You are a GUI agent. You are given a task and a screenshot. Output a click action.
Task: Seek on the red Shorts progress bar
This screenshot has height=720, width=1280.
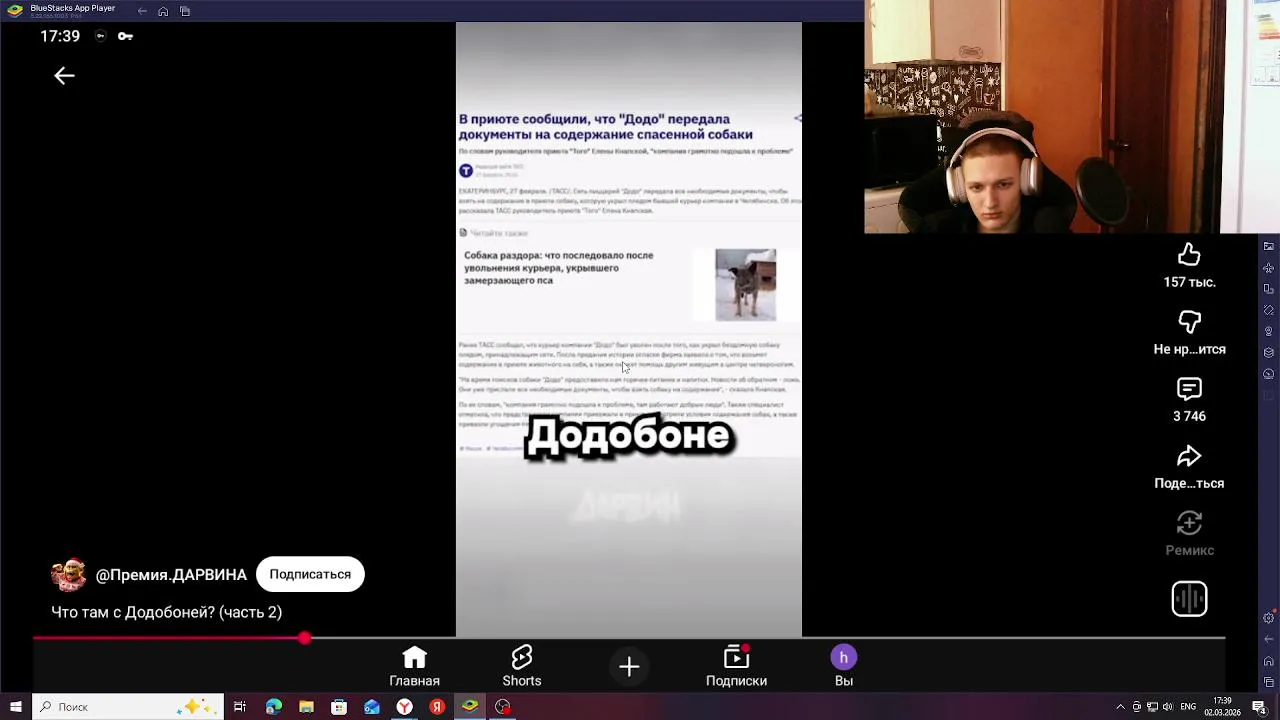[x=628, y=637]
